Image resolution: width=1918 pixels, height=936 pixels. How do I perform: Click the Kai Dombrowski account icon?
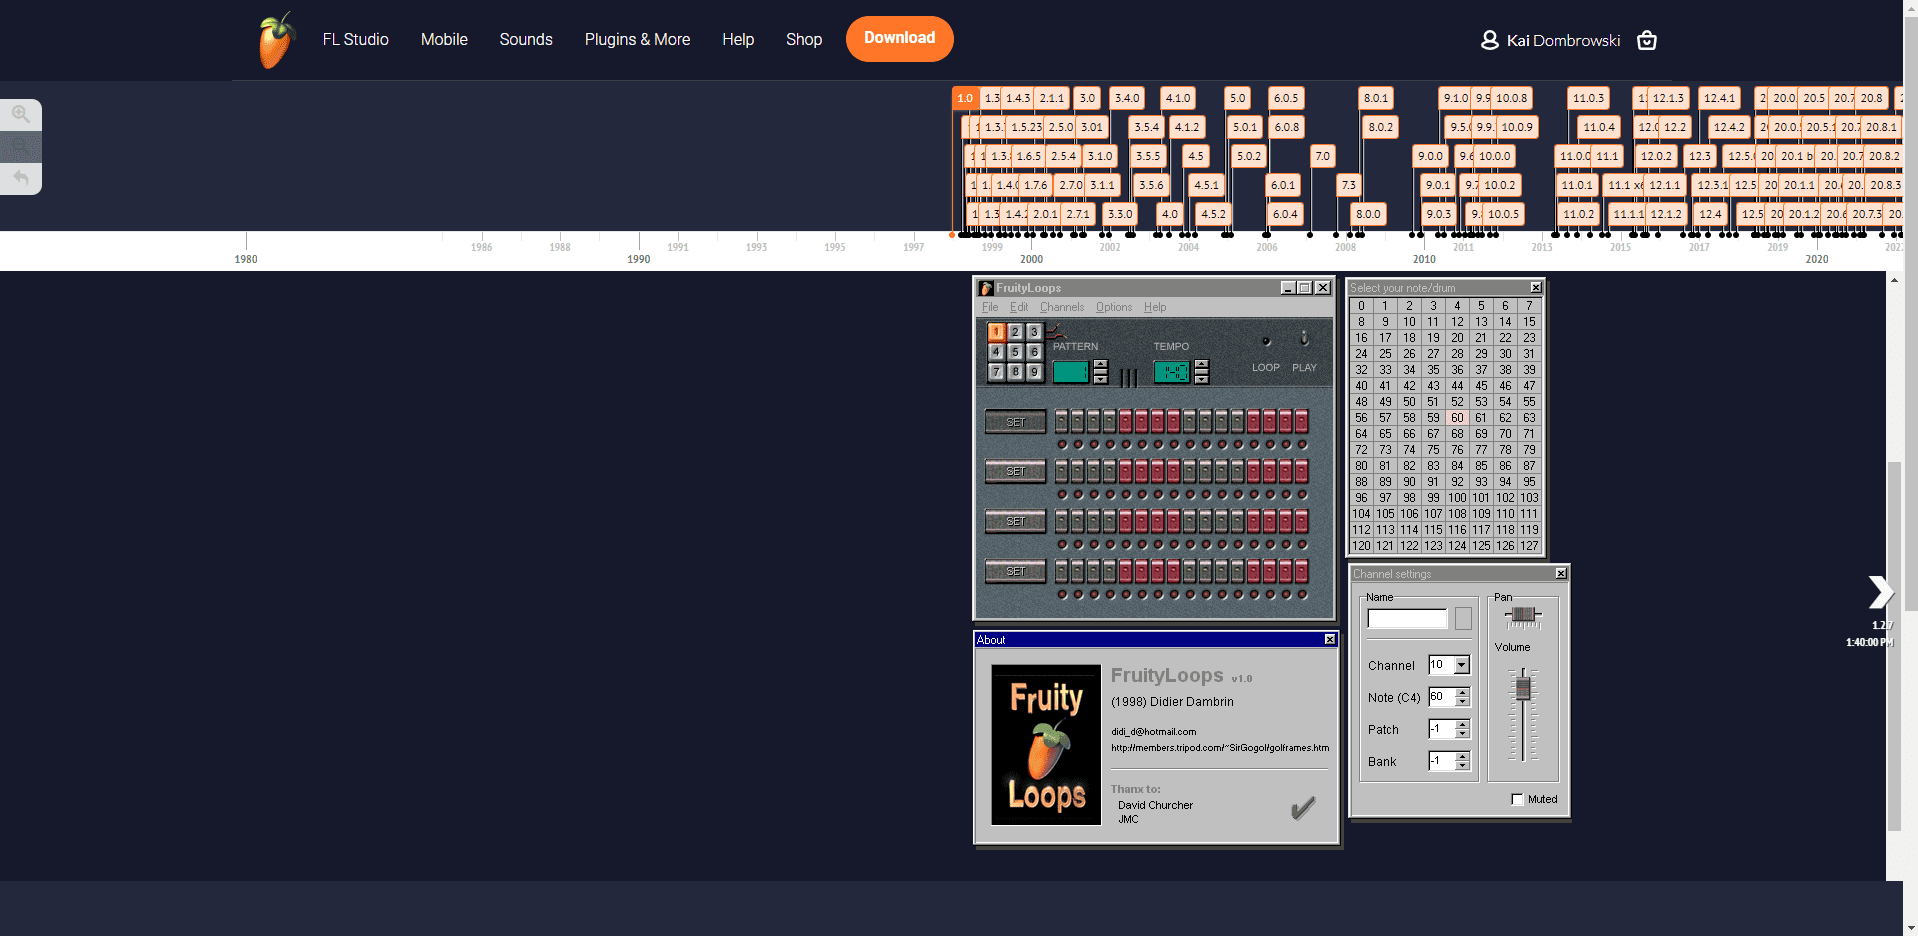tap(1489, 40)
